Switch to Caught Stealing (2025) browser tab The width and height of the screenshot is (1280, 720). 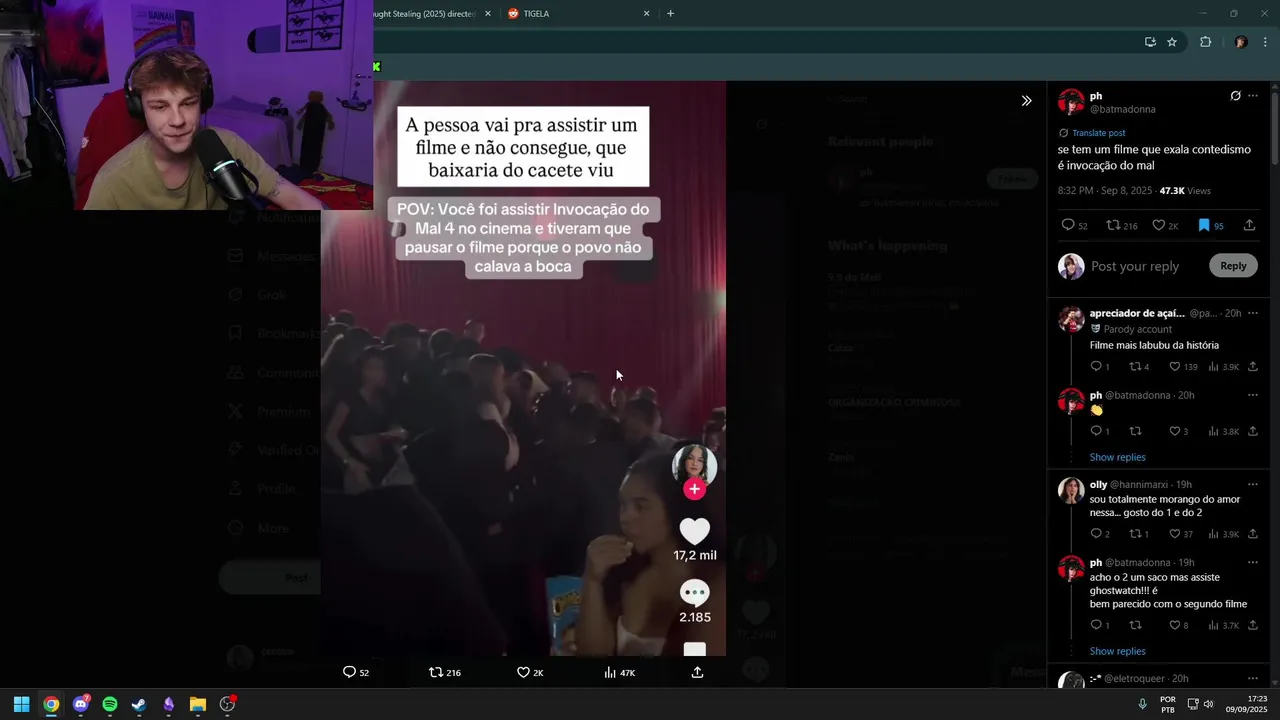(x=425, y=14)
